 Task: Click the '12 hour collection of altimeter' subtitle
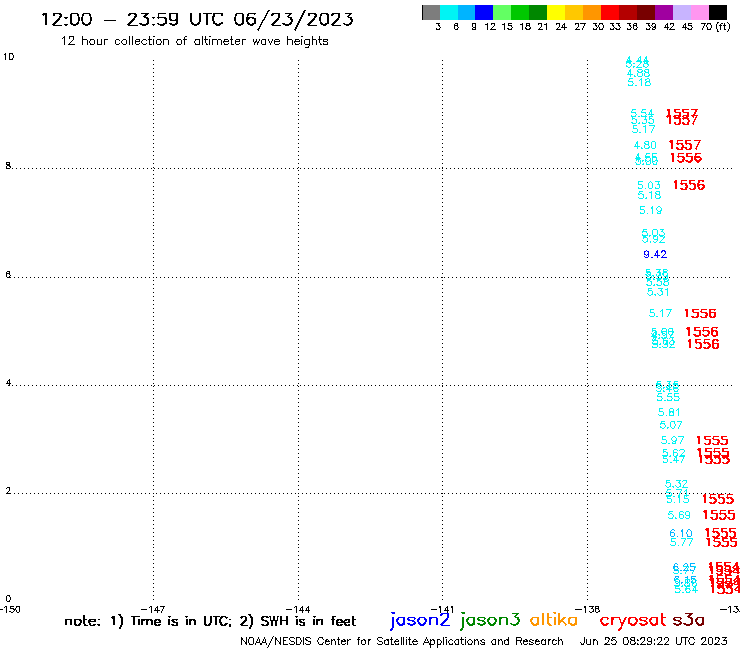coord(194,41)
